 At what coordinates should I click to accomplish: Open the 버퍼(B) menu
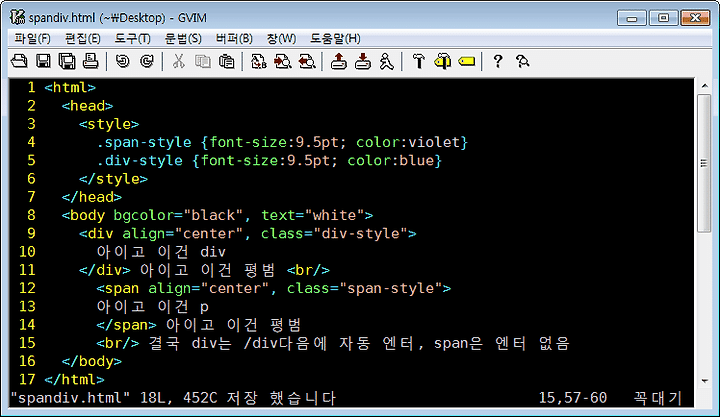pos(234,39)
